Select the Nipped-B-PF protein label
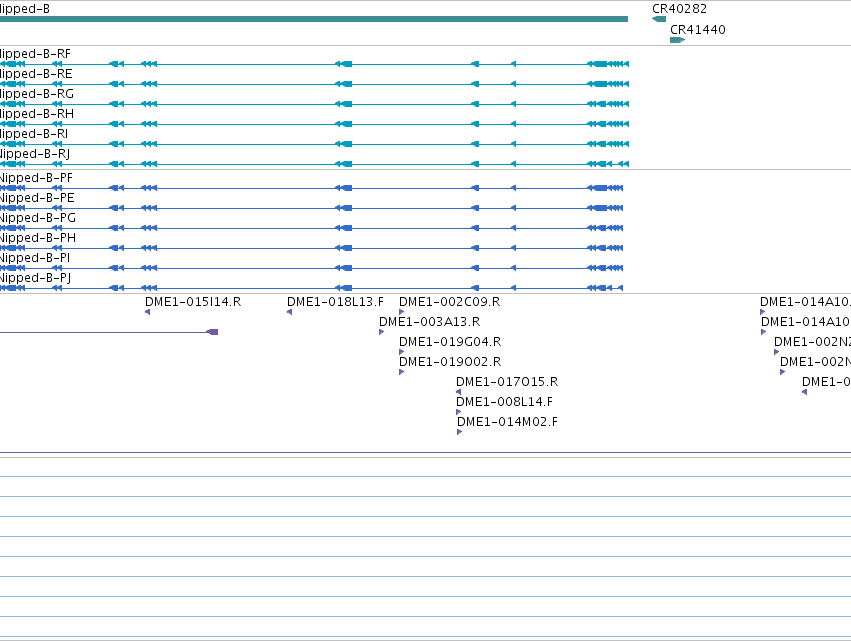This screenshot has height=641, width=851. click(x=36, y=178)
